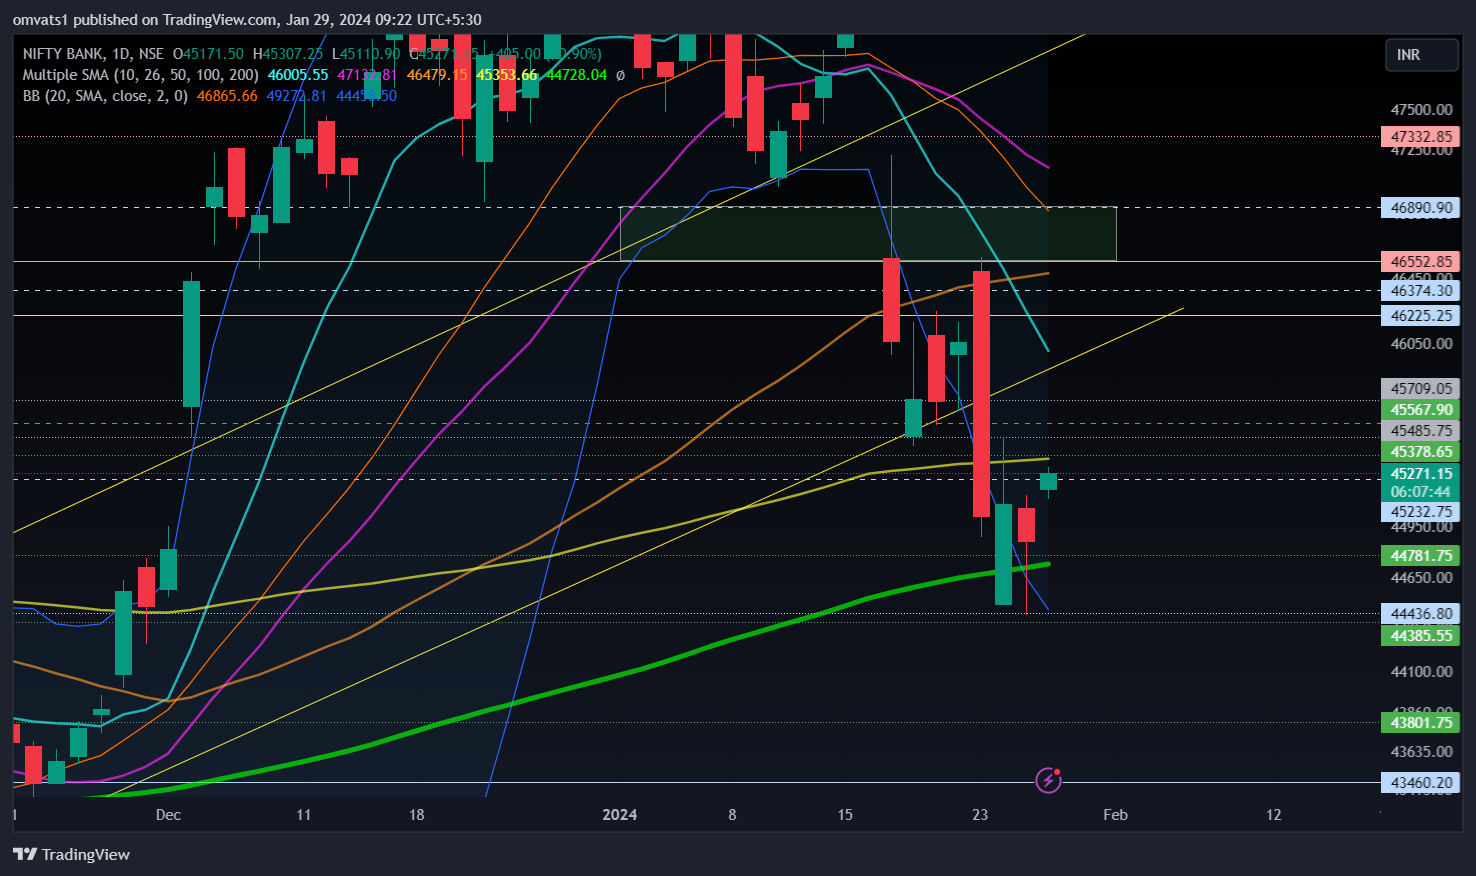Click the 44385.55 green price label

tap(1421, 635)
